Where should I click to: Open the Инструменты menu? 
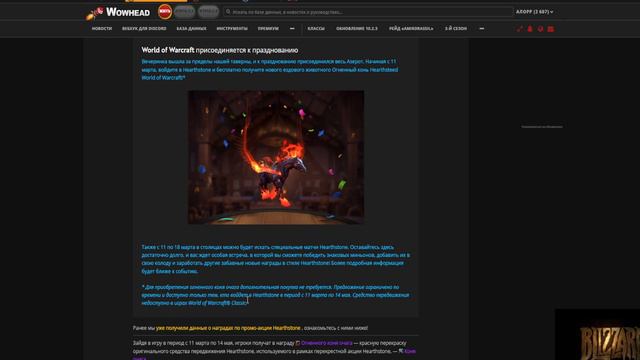[x=232, y=29]
